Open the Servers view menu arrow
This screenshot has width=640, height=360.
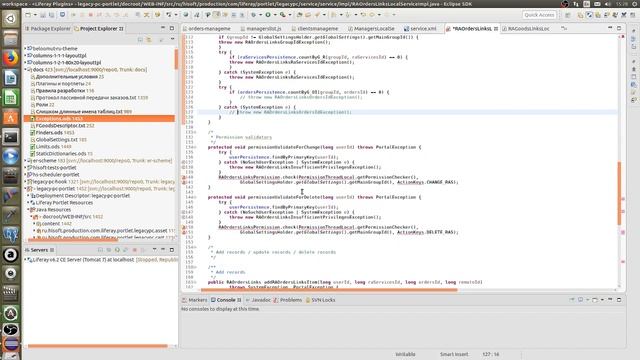click(x=154, y=250)
